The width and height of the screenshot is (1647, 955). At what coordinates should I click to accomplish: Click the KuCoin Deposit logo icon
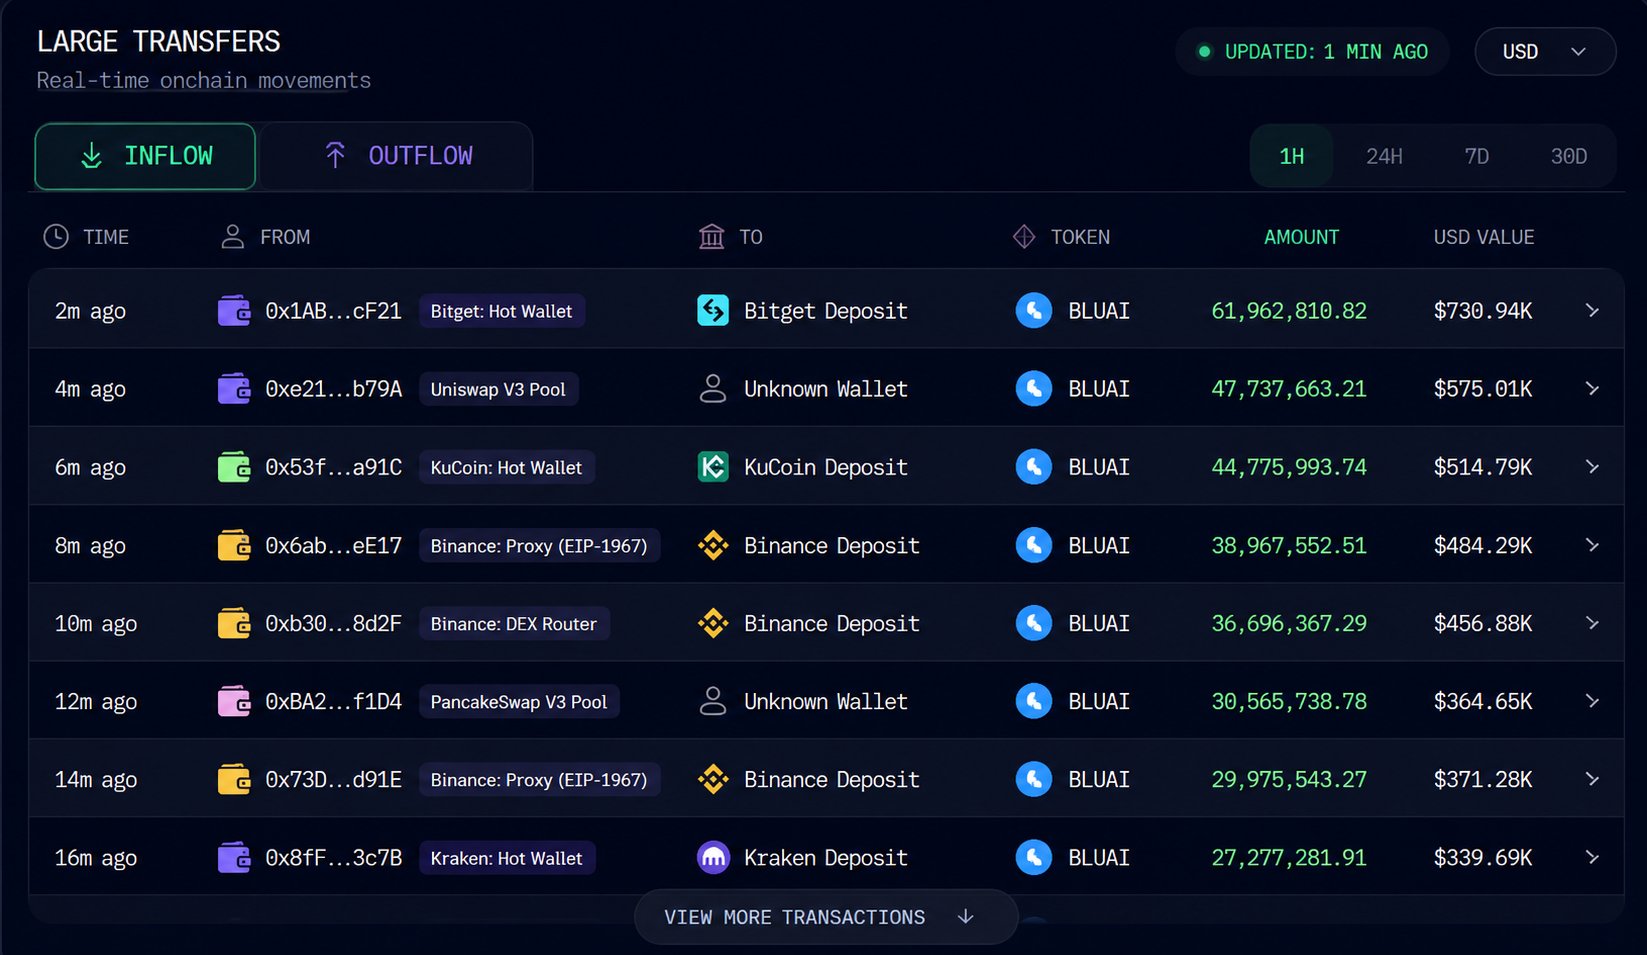(713, 467)
